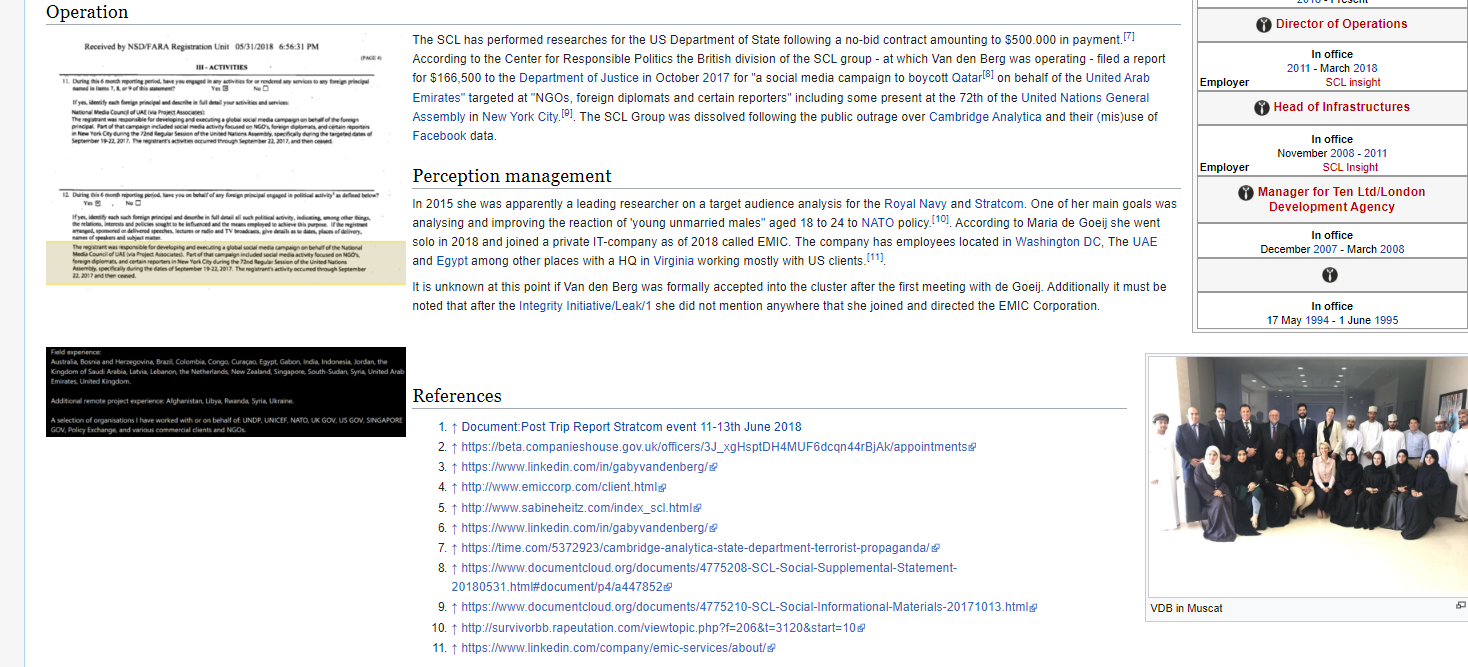The width and height of the screenshot is (1468, 667).
Task: Click the job icon beside Head of Infrastructures
Action: click(x=1263, y=108)
